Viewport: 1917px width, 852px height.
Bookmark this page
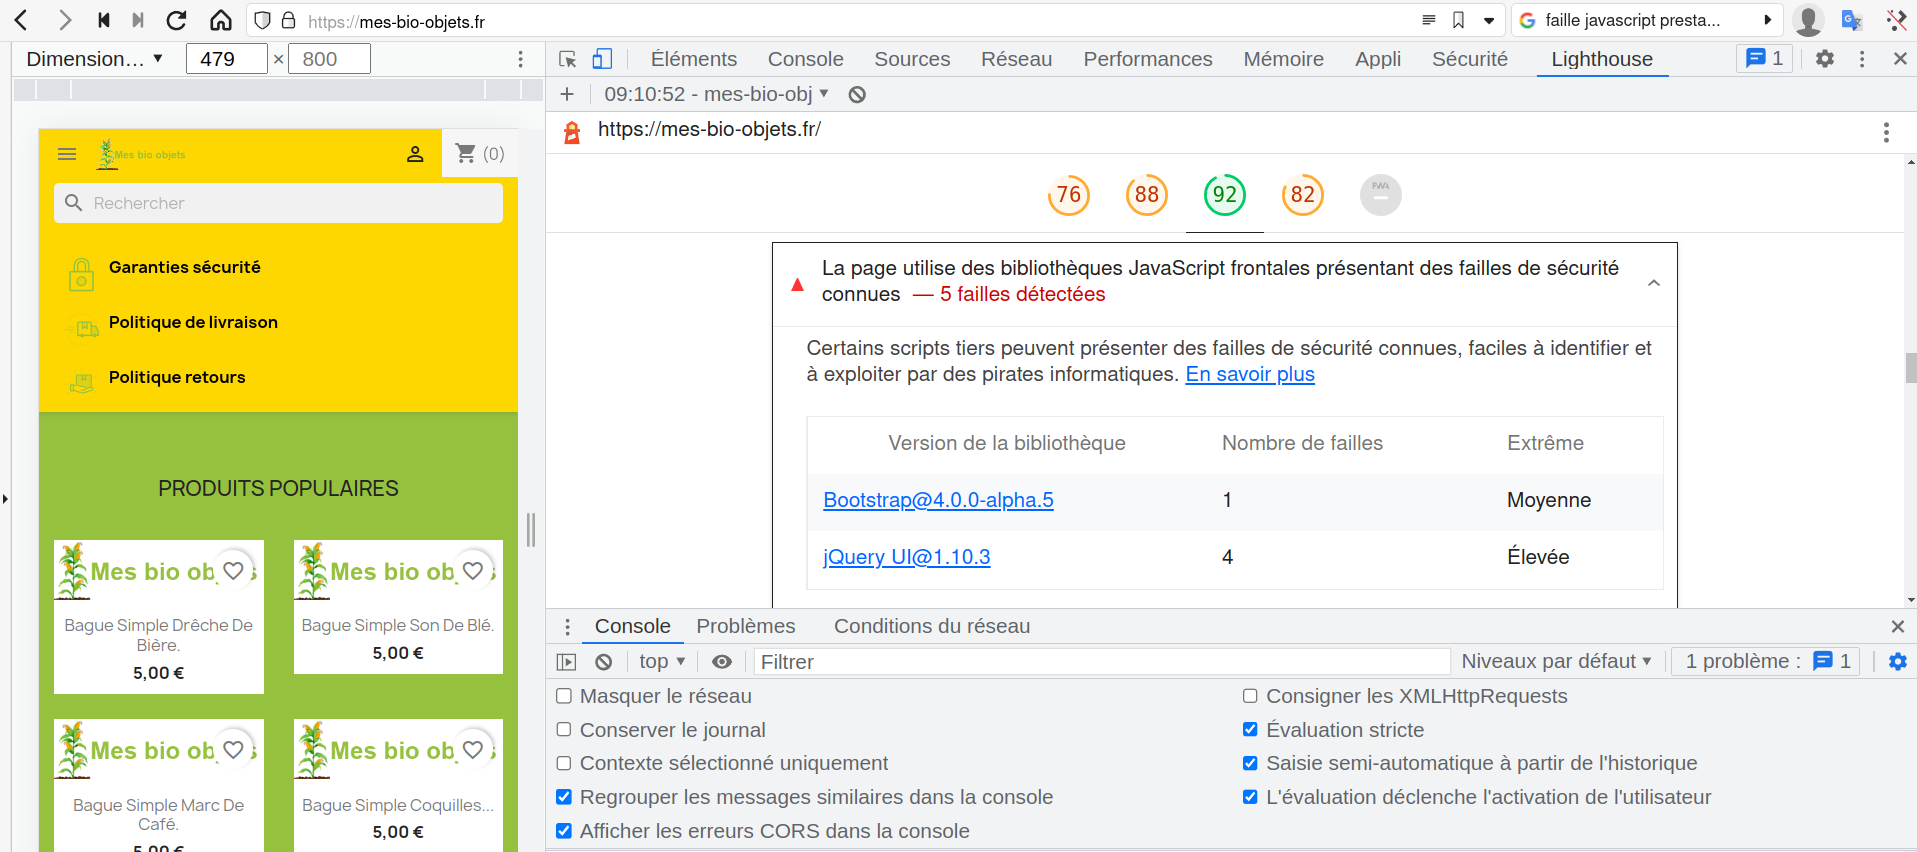tap(1458, 20)
